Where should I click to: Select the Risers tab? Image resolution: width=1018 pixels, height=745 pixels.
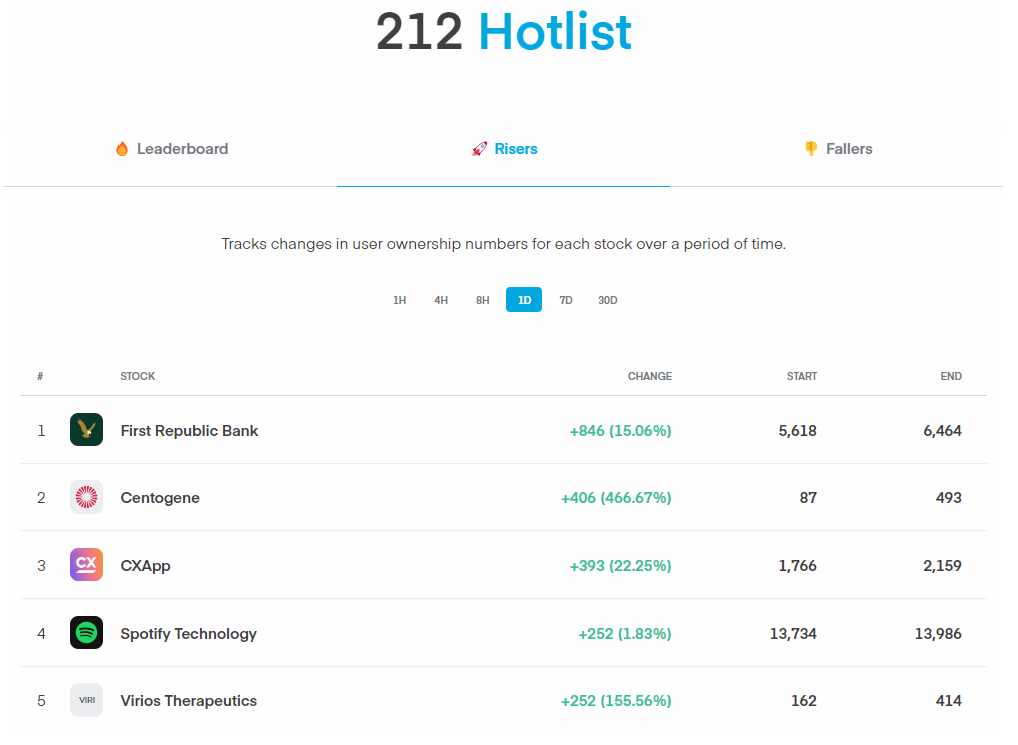point(503,149)
